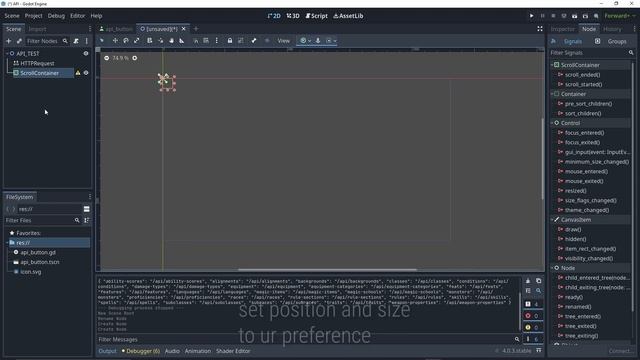The height and width of the screenshot is (360, 640).
Task: Open Scene dock three-dot options
Action: (x=90, y=29)
